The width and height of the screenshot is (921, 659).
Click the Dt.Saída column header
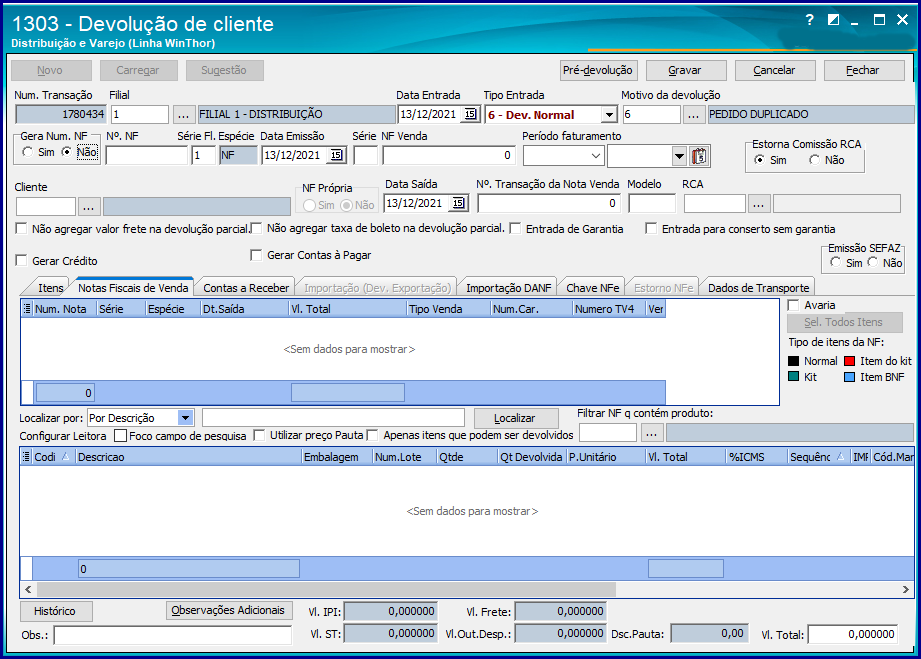tap(244, 309)
